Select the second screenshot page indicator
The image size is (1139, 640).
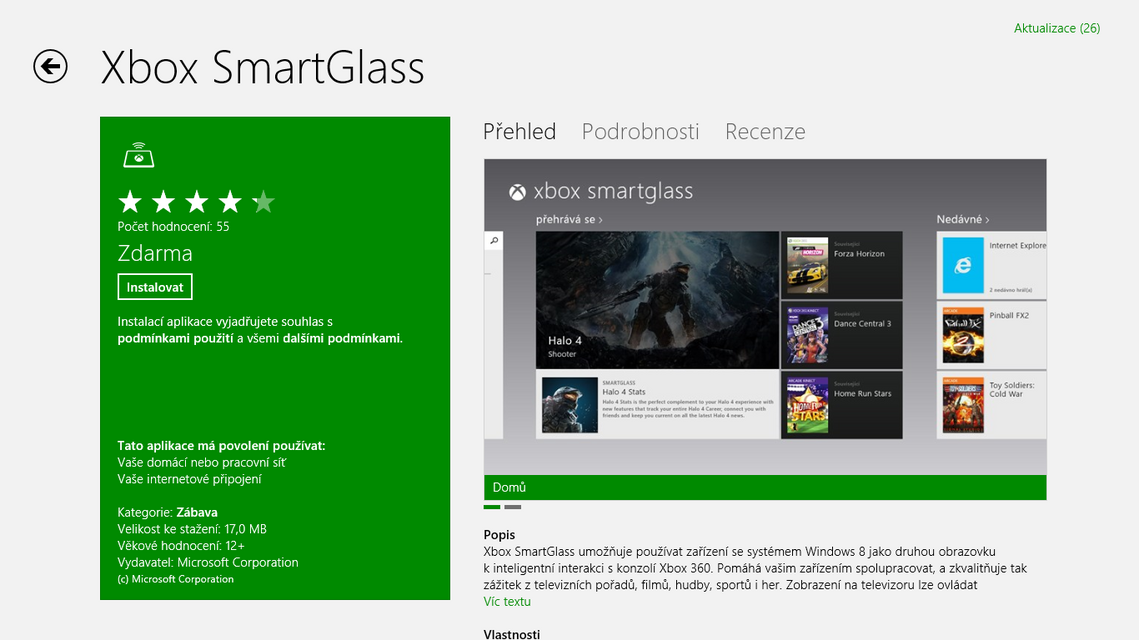coord(512,508)
